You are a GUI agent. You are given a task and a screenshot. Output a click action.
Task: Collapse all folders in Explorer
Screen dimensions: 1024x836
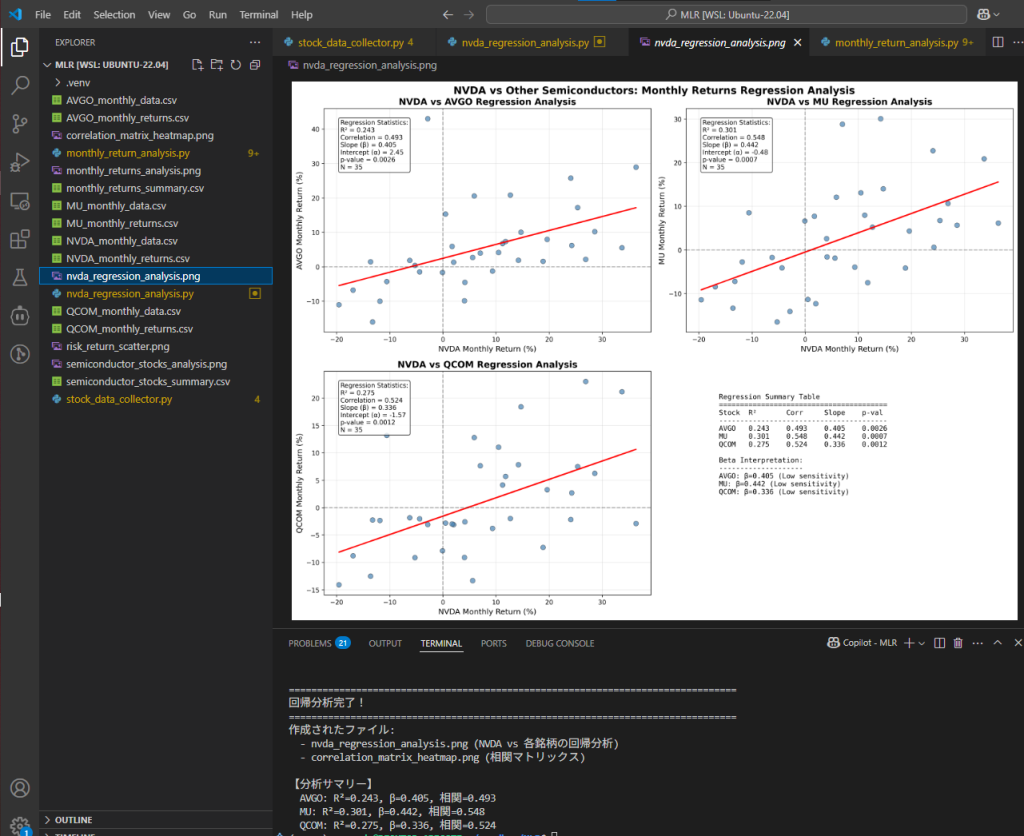click(255, 65)
